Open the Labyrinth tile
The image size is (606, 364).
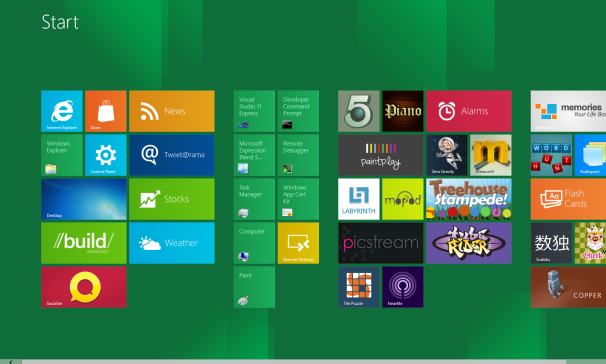point(359,199)
